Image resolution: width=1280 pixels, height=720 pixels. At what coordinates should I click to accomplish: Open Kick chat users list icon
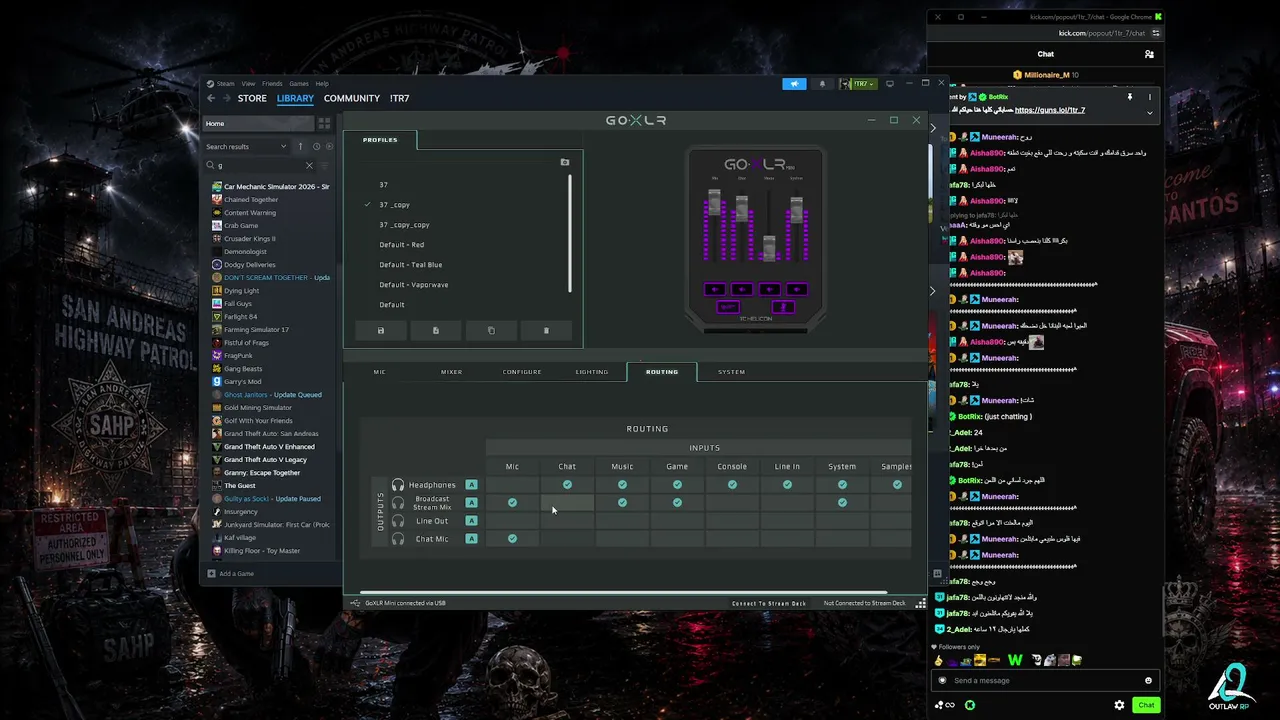(x=1149, y=54)
